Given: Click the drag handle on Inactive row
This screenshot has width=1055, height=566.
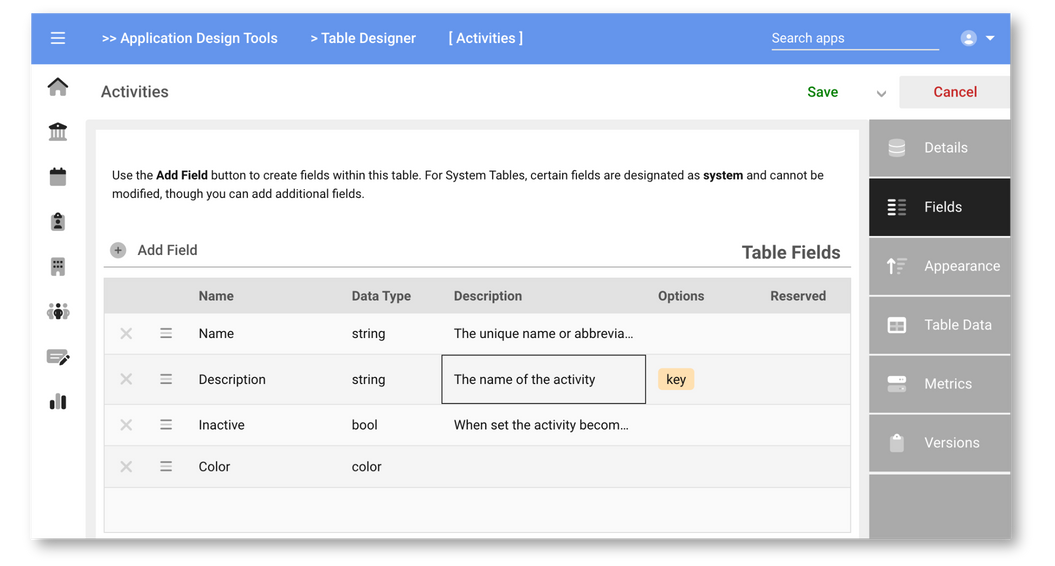Looking at the screenshot, I should click(x=166, y=425).
